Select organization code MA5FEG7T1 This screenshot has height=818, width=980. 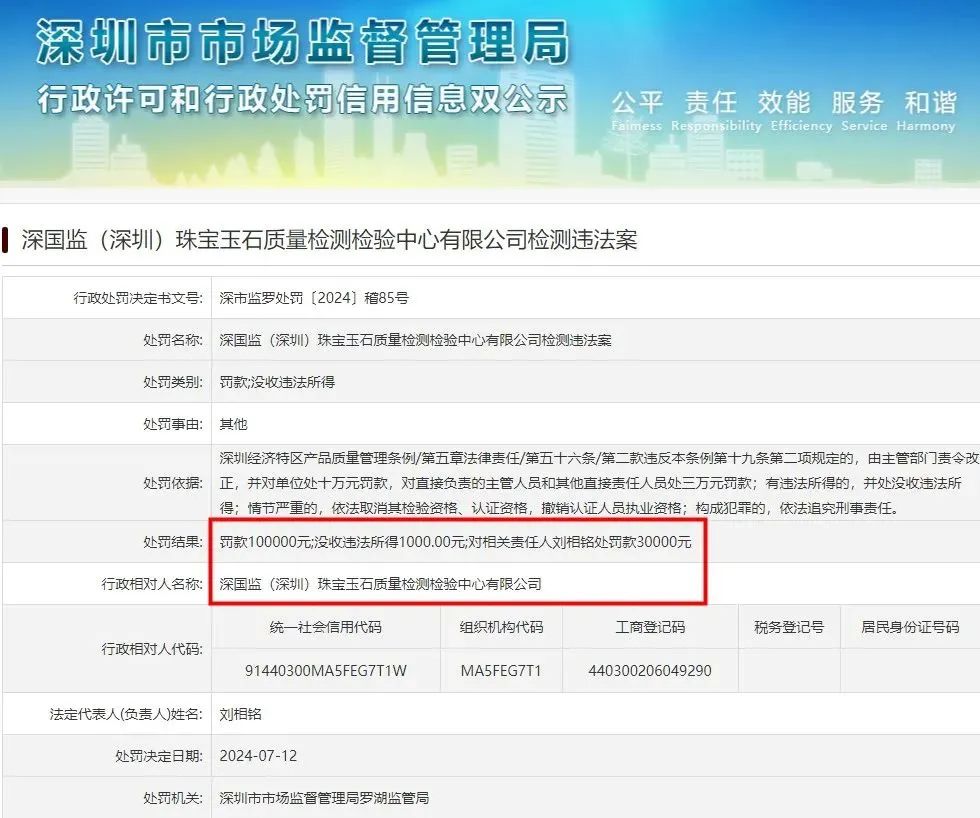(501, 670)
